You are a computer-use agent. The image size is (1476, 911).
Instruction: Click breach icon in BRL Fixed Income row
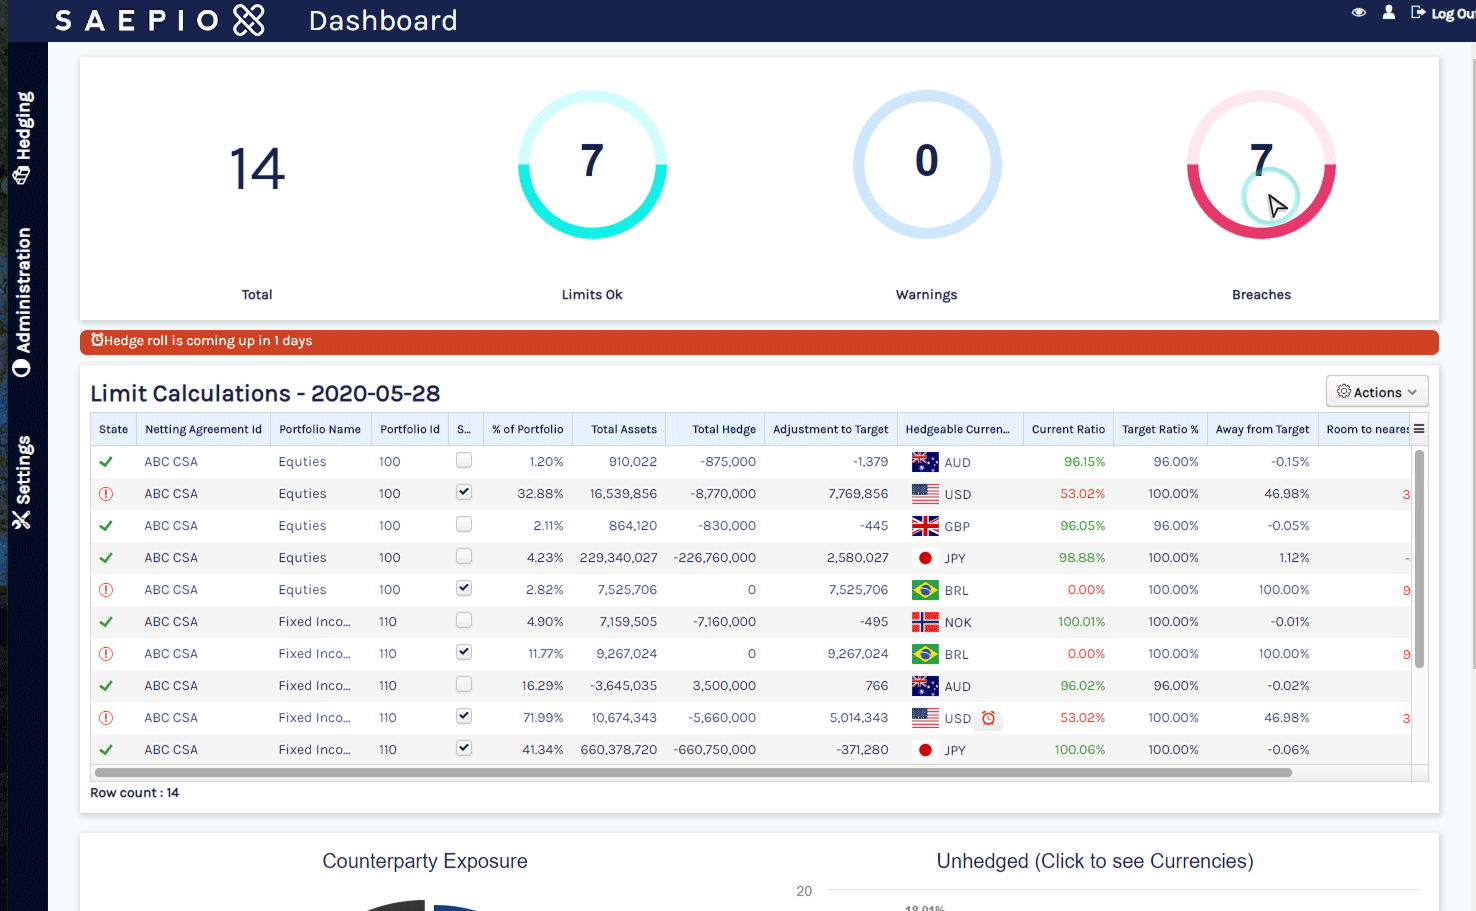point(106,654)
